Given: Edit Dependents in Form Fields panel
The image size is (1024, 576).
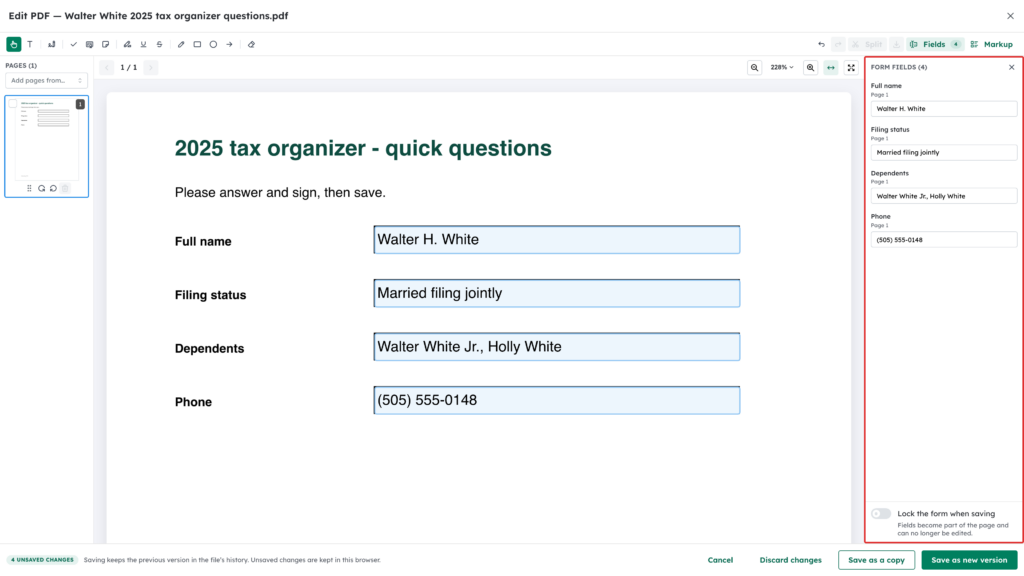Looking at the screenshot, I should 944,196.
